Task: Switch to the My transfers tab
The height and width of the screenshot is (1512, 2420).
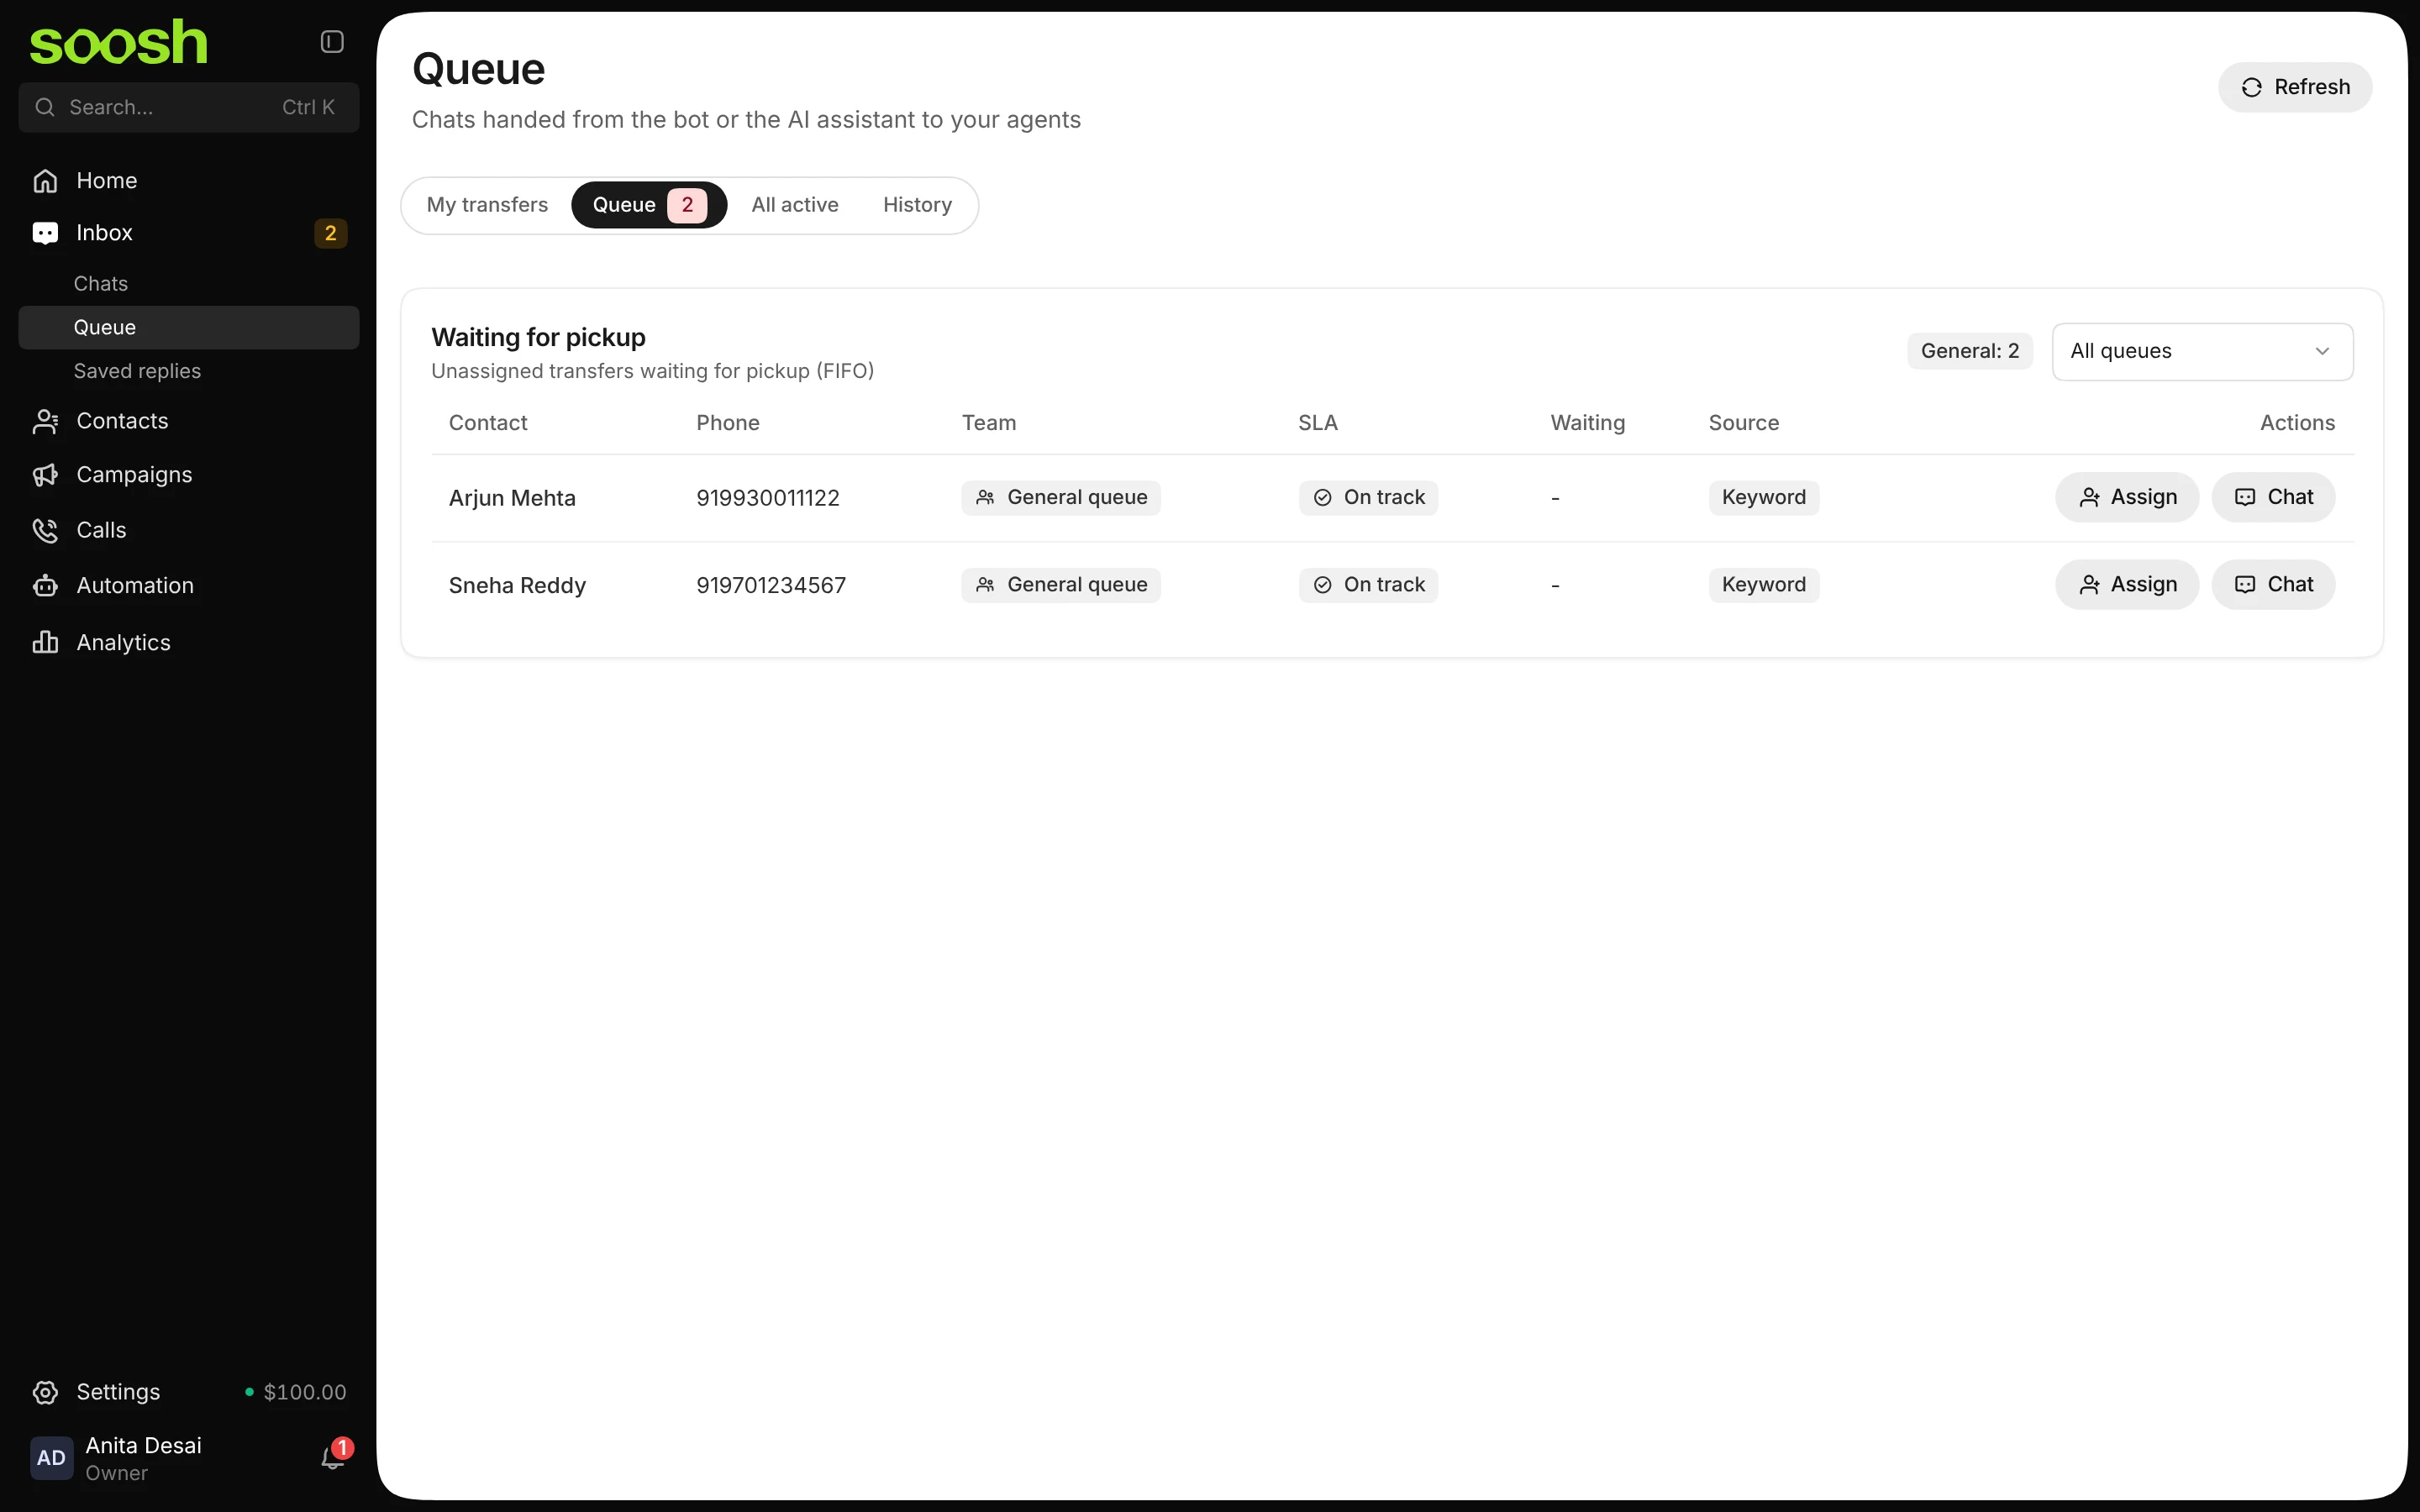Action: [x=487, y=205]
